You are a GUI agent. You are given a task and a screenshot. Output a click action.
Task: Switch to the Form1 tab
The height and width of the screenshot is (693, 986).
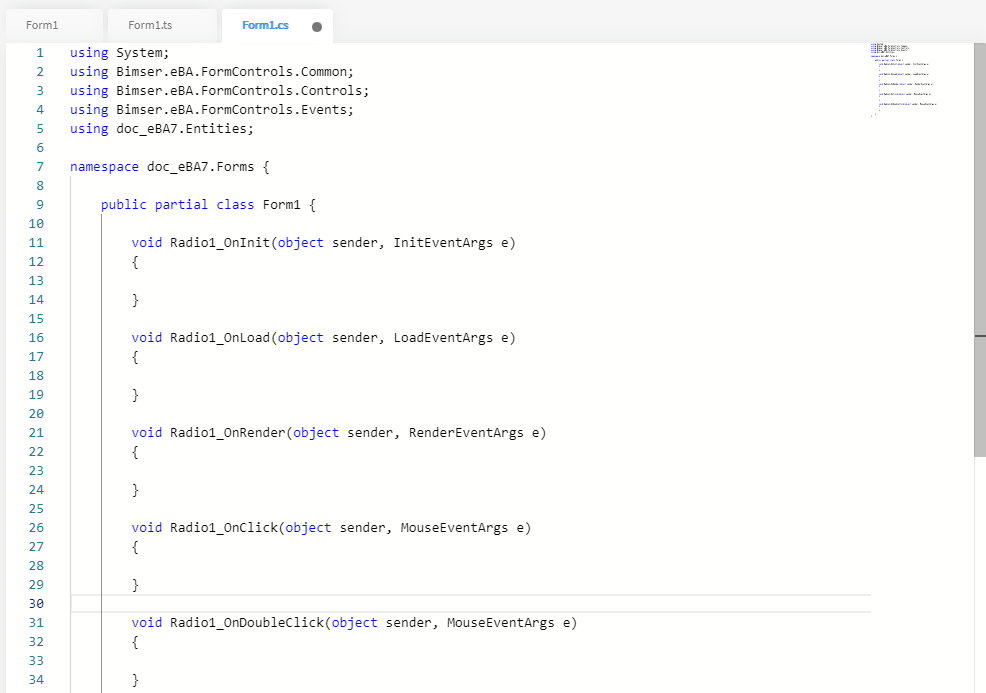43,25
